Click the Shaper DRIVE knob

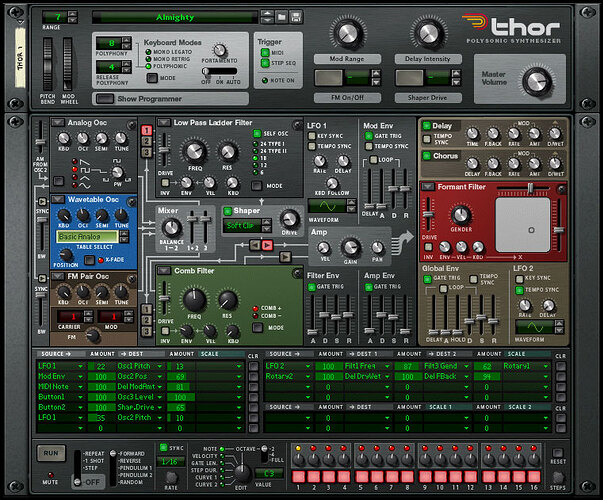tap(289, 219)
